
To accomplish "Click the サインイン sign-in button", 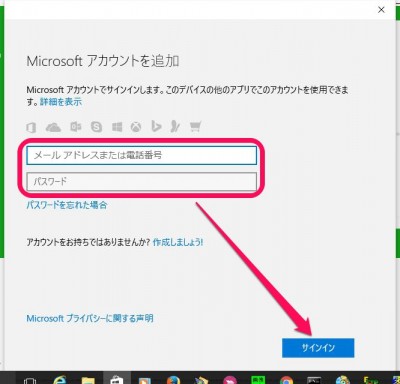I will 318,348.
